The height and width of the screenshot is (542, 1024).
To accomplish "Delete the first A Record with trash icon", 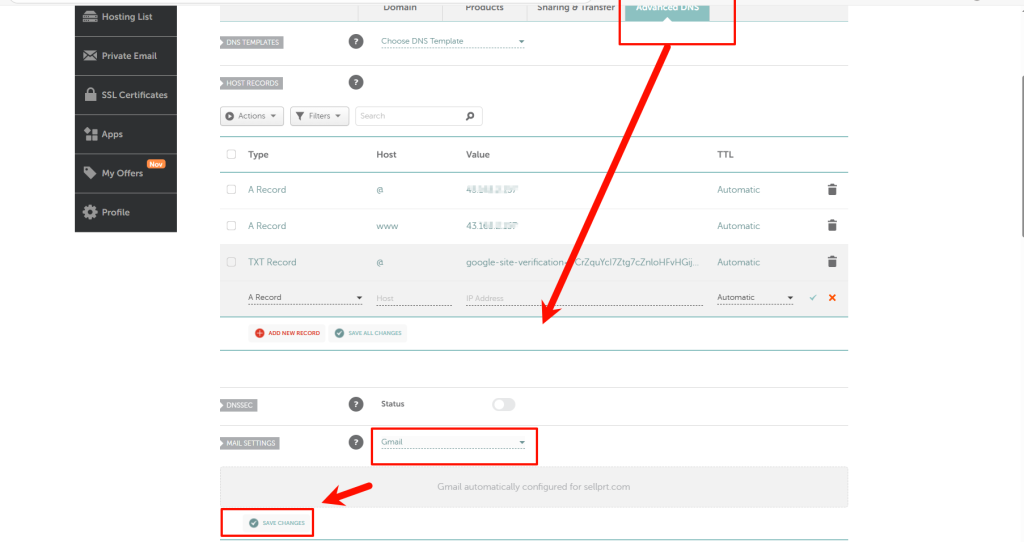I will (x=831, y=189).
